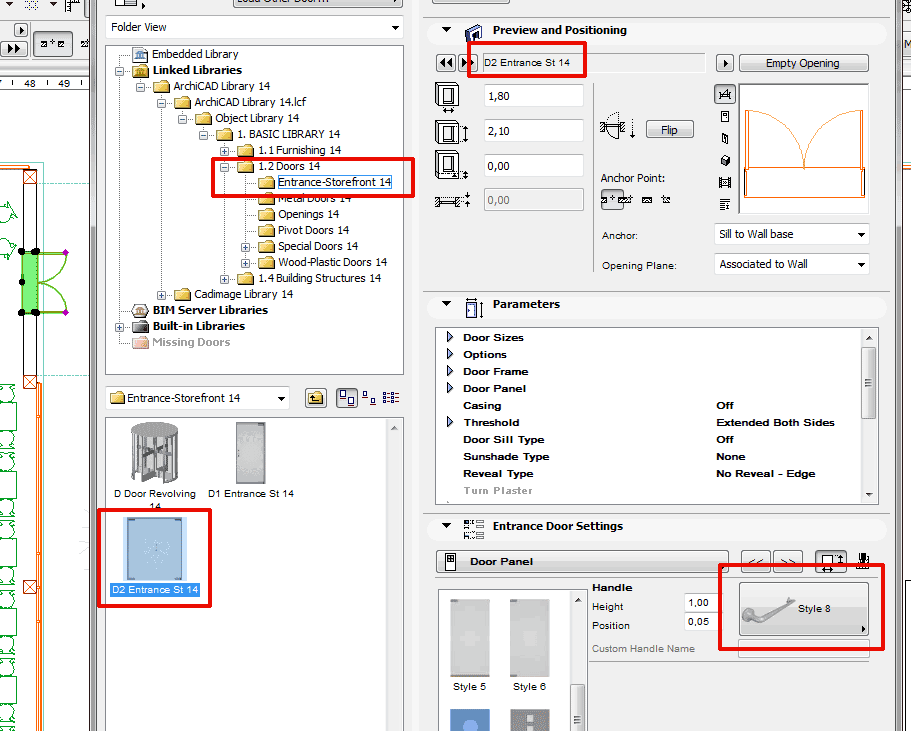The height and width of the screenshot is (731, 911).
Task: Click the sill height field 0,00
Action: [x=533, y=166]
